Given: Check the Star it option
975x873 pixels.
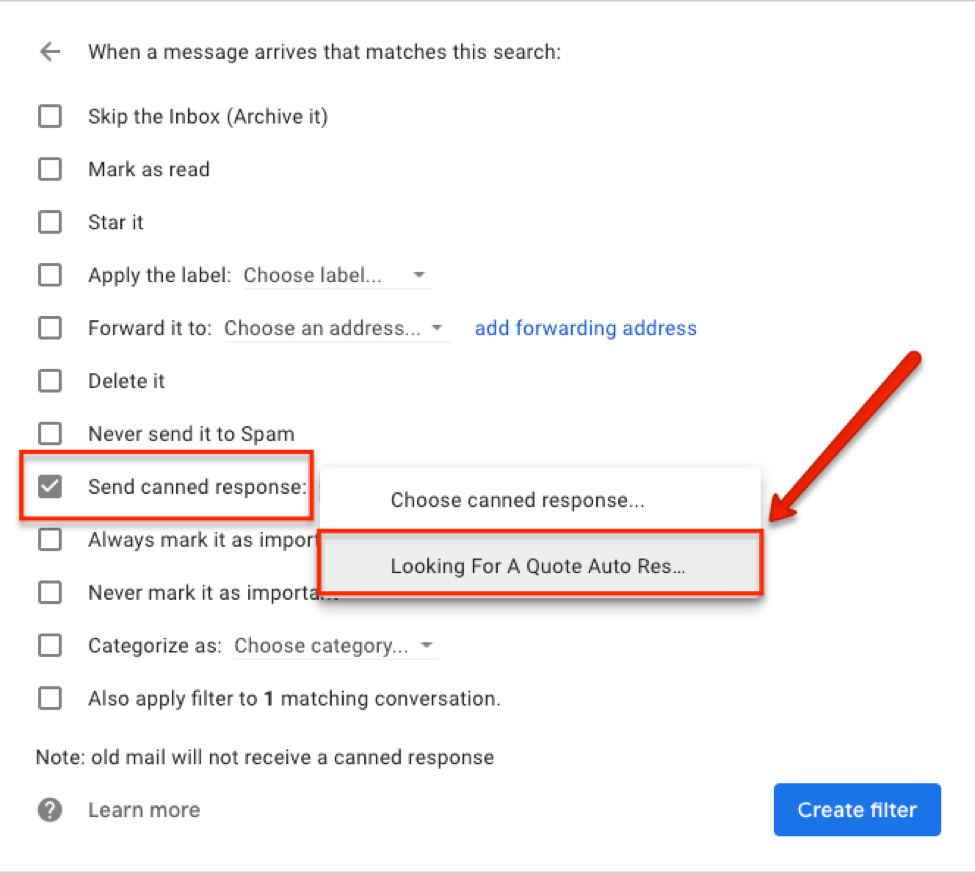Looking at the screenshot, I should tap(50, 222).
